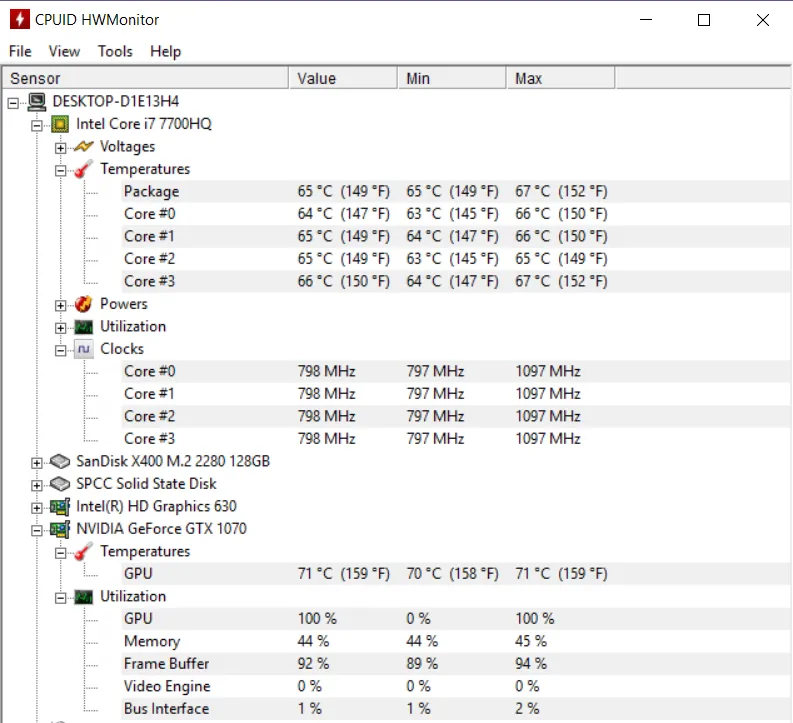Select the Package temperature row
Image resolution: width=793 pixels, height=723 pixels.
tap(456, 192)
